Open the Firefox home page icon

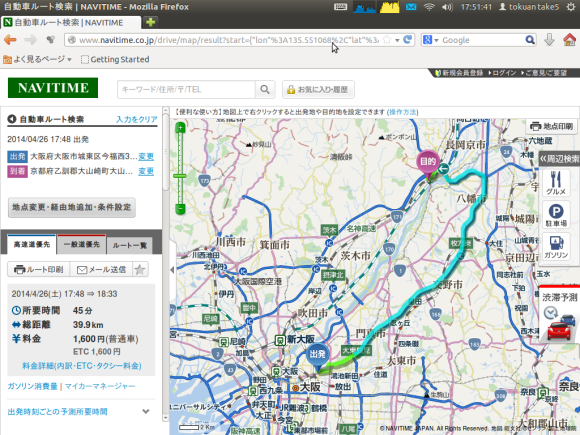click(x=569, y=40)
